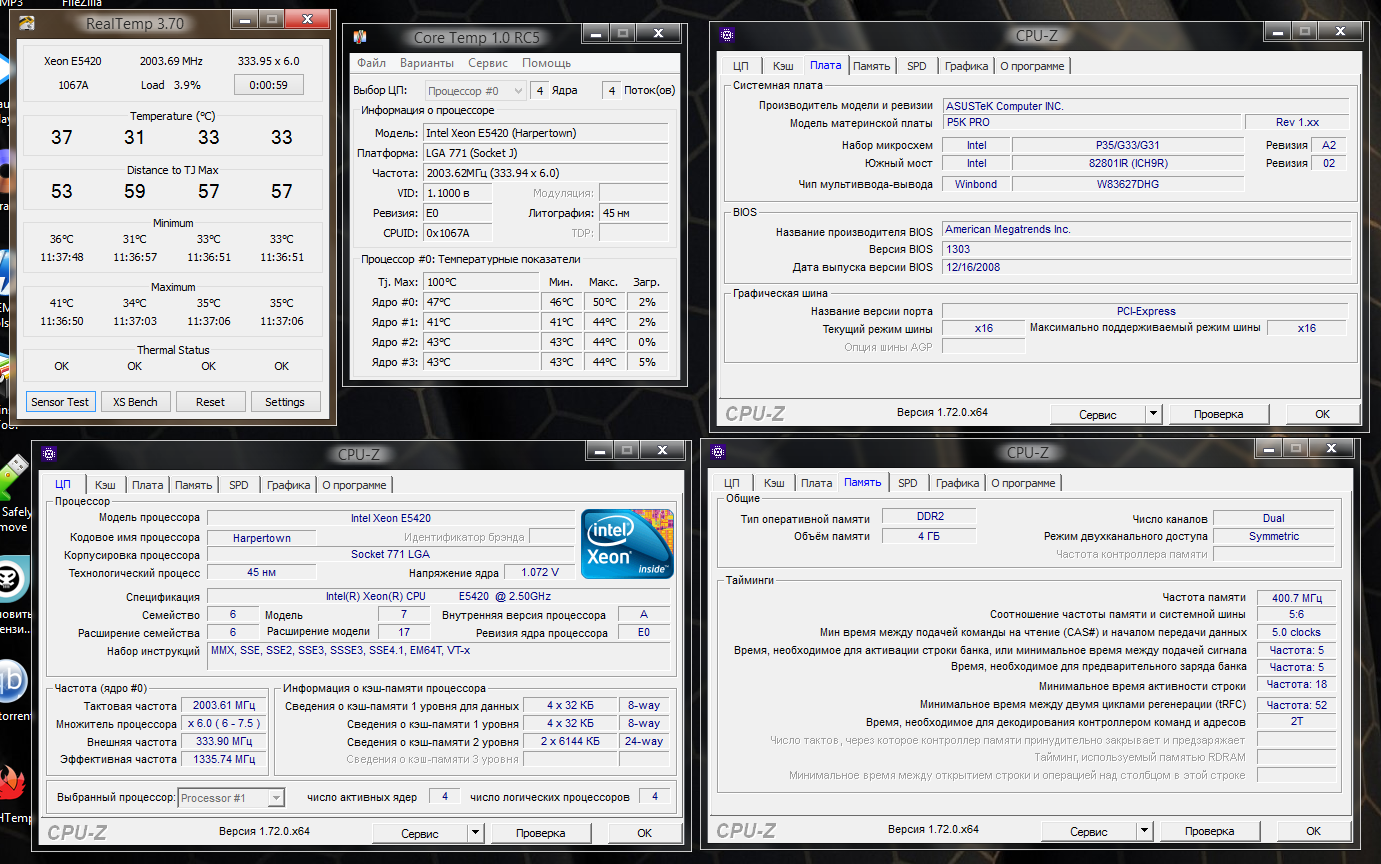Click the Tj. Max 100°C field in Core Temp
Screen dimensions: 1381x864
click(x=479, y=282)
